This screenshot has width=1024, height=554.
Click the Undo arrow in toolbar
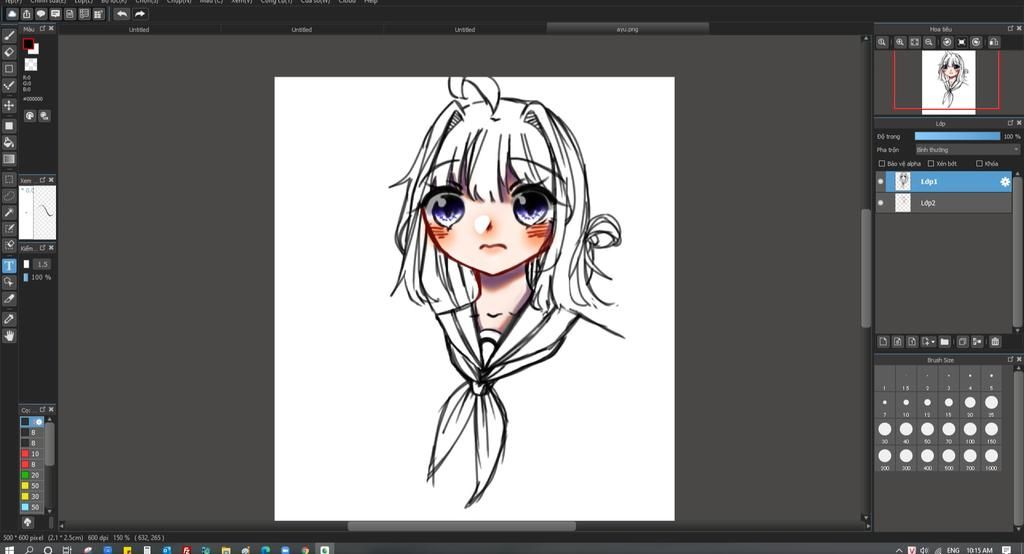tap(121, 14)
